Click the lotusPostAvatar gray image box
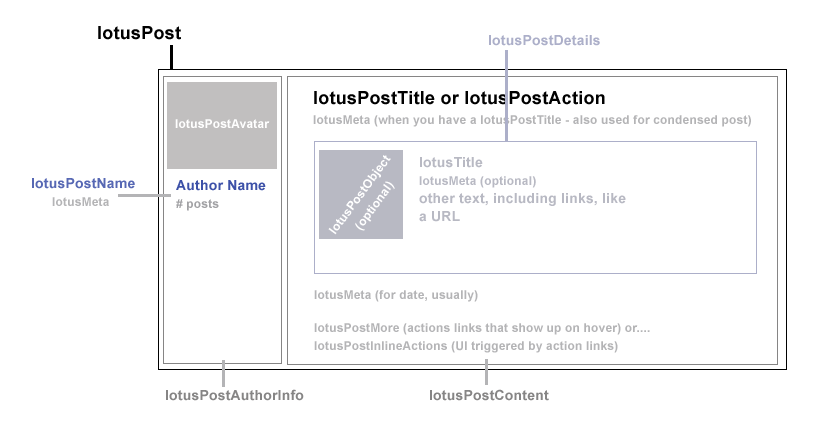This screenshot has height=425, width=821. (x=222, y=125)
